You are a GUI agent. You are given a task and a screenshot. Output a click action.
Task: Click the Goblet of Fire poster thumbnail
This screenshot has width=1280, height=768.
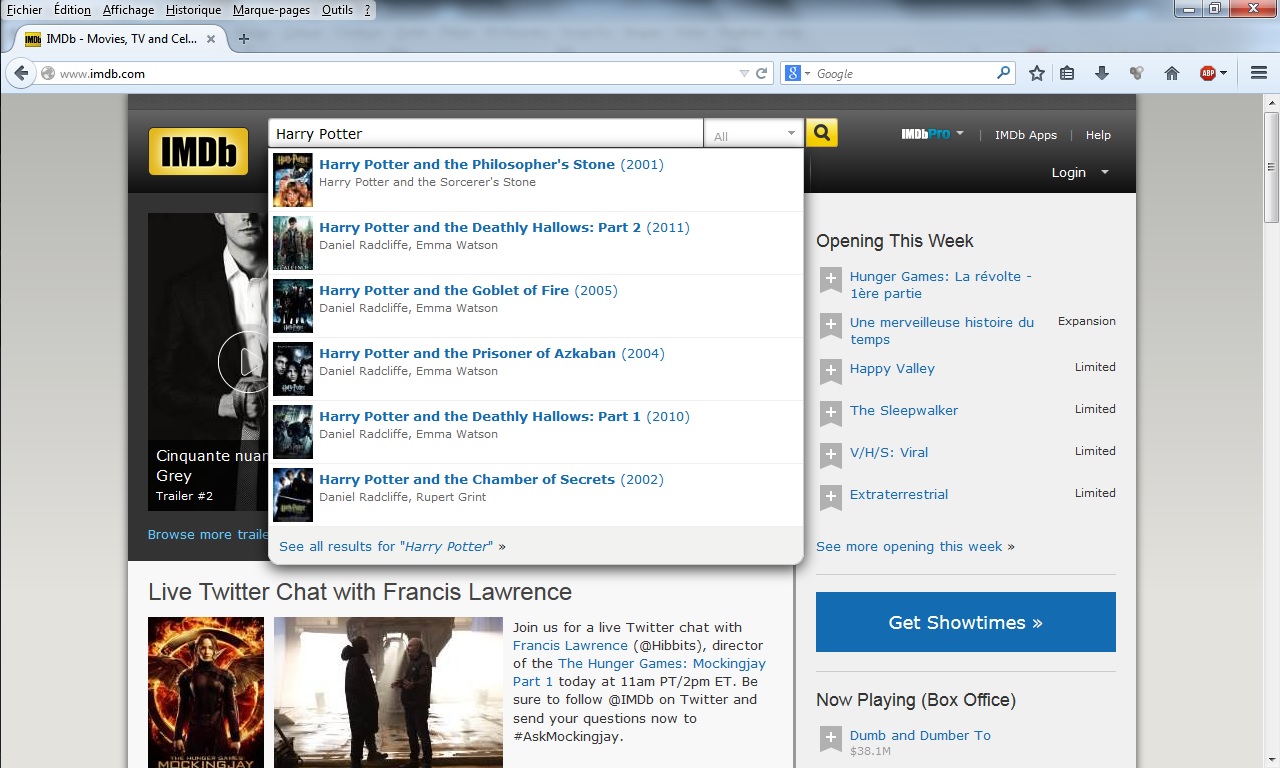click(x=293, y=306)
